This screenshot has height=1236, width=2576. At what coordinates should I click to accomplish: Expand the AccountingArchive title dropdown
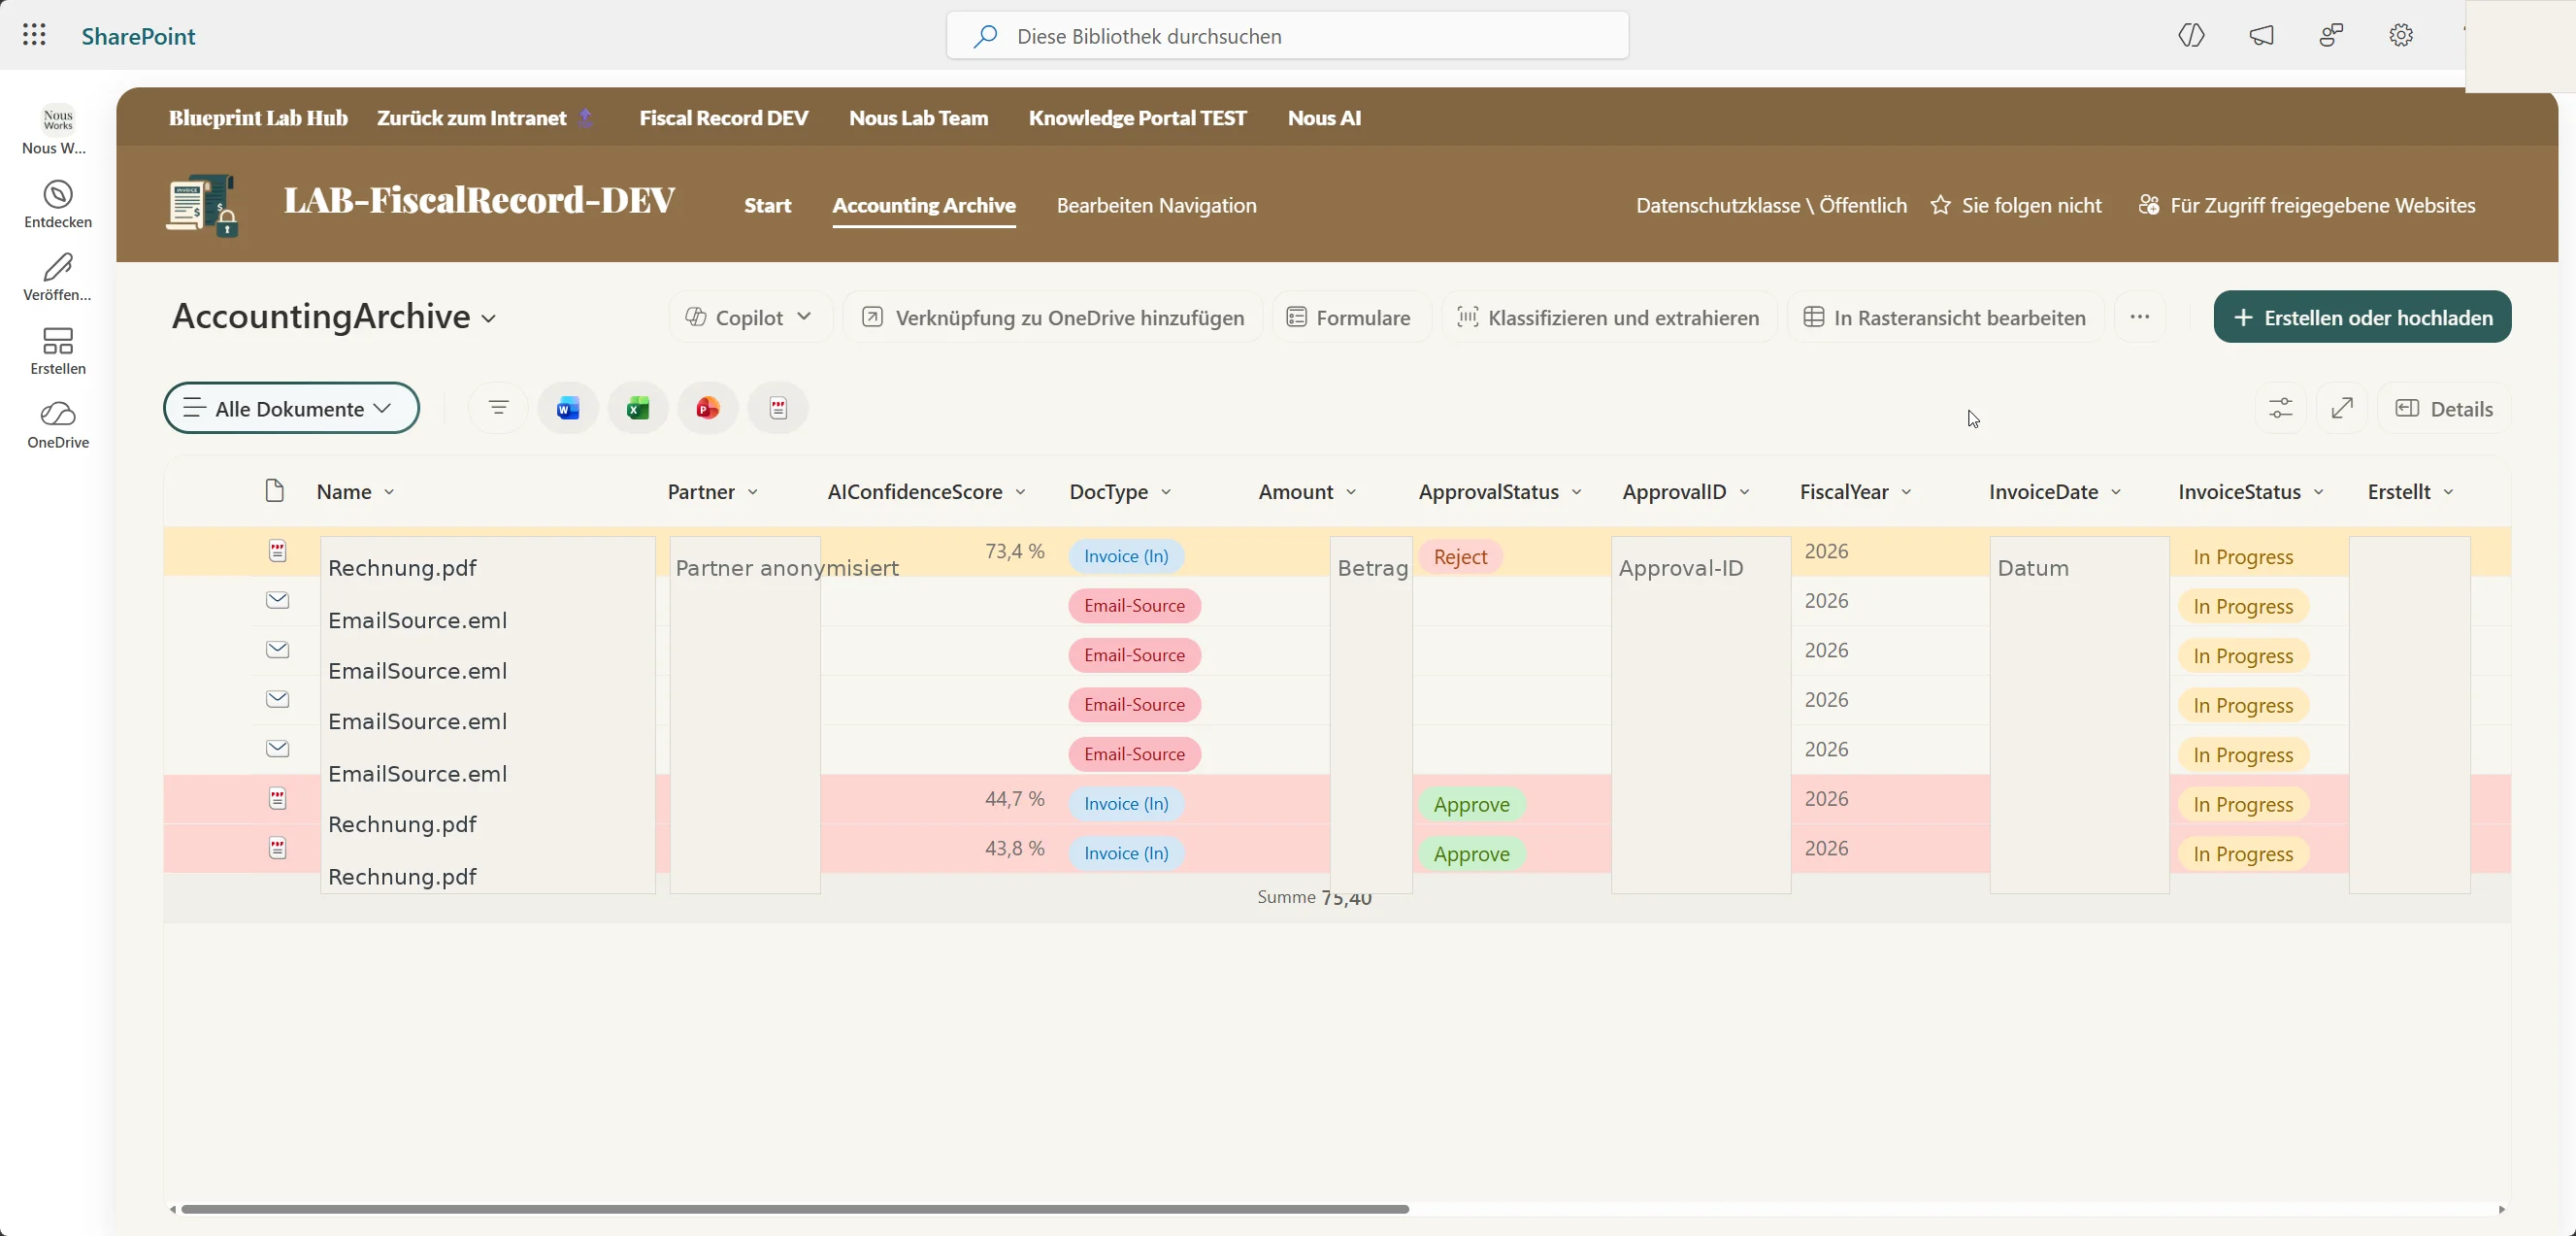[489, 318]
